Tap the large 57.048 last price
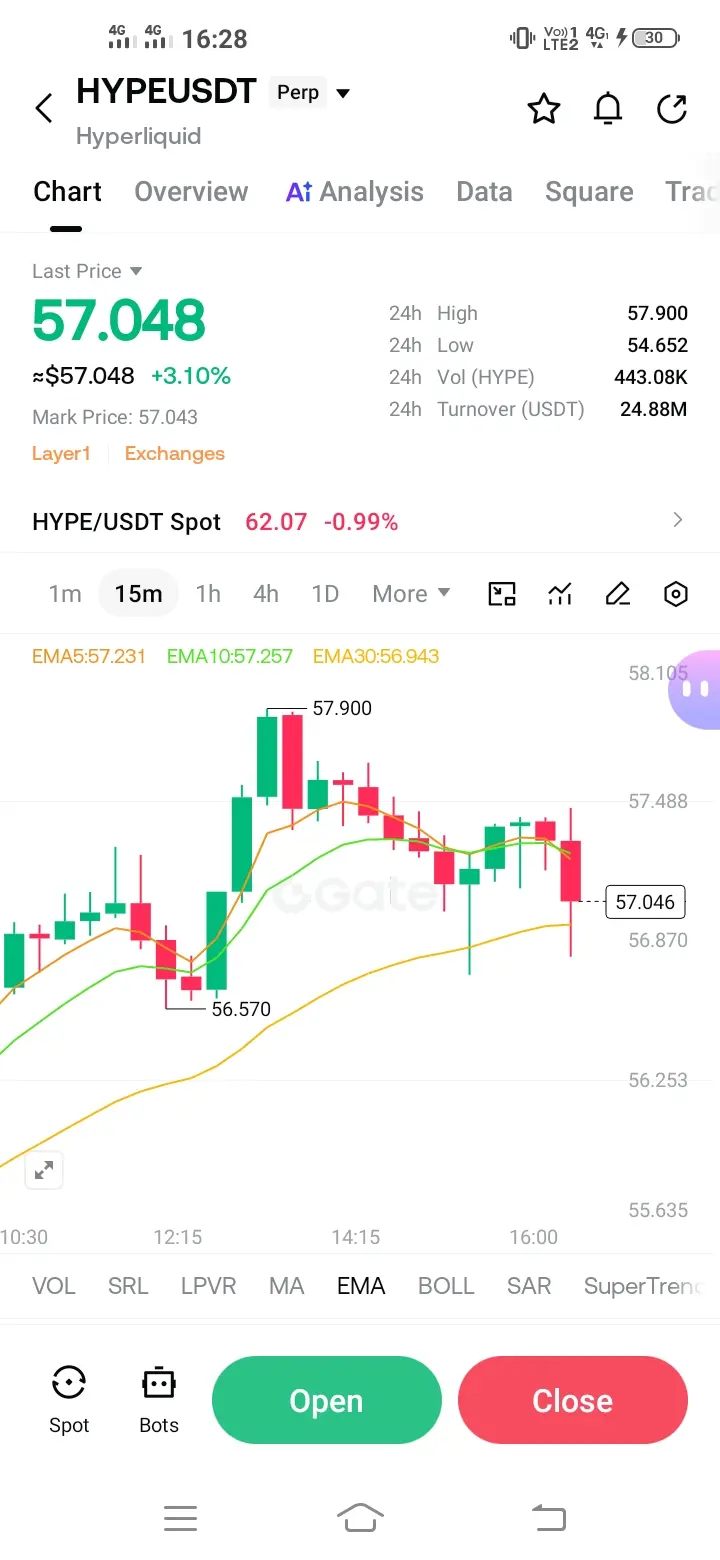Viewport: 720px width, 1560px height. click(118, 320)
